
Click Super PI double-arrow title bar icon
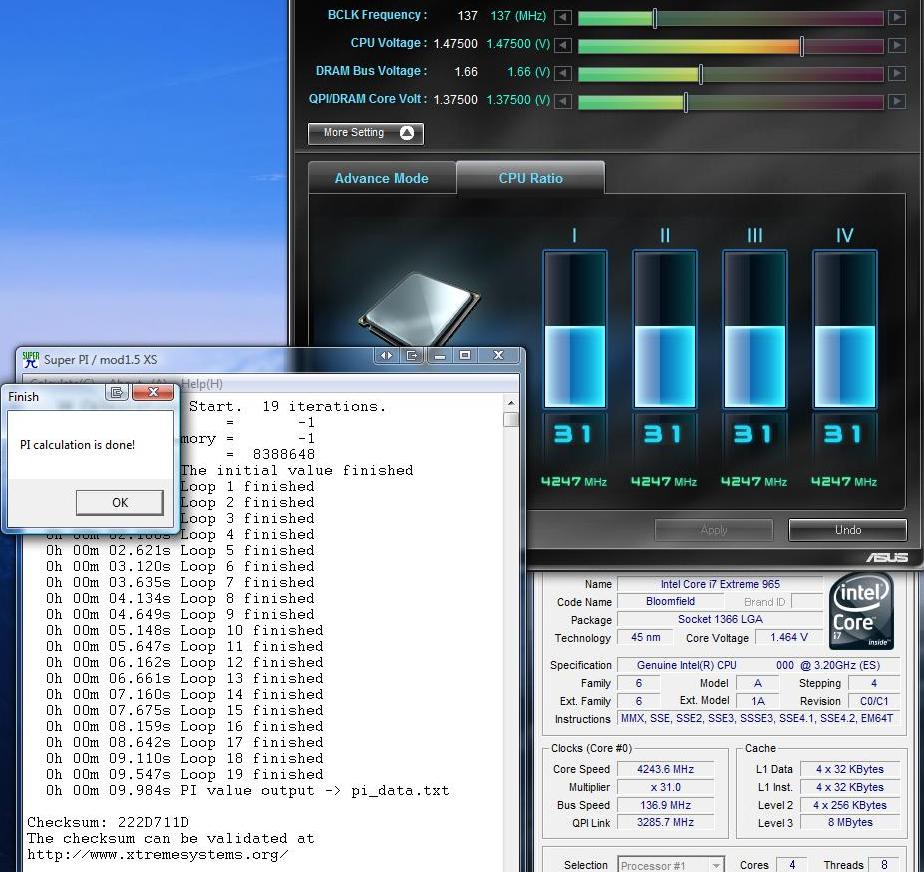pos(387,355)
